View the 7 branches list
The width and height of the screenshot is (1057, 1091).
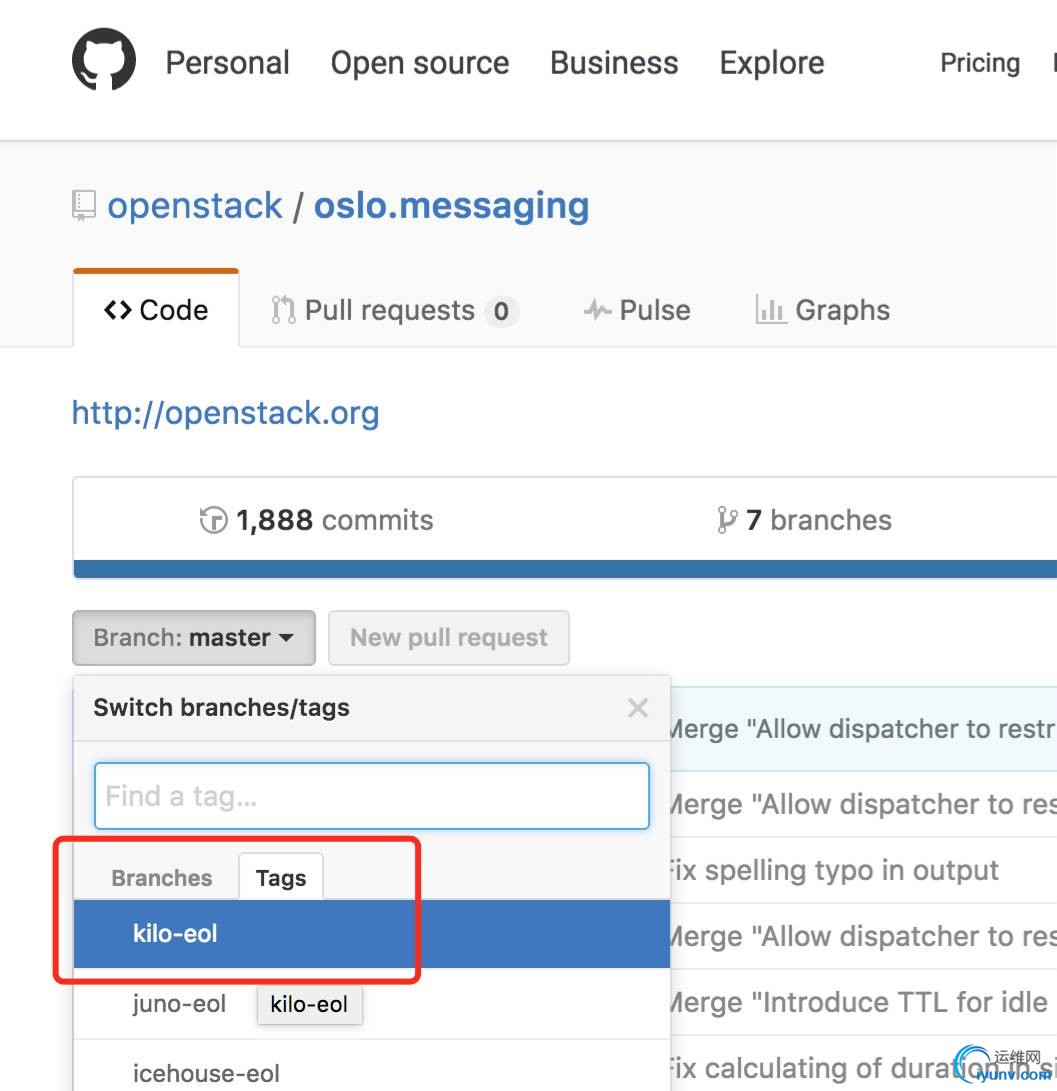pyautogui.click(x=804, y=520)
